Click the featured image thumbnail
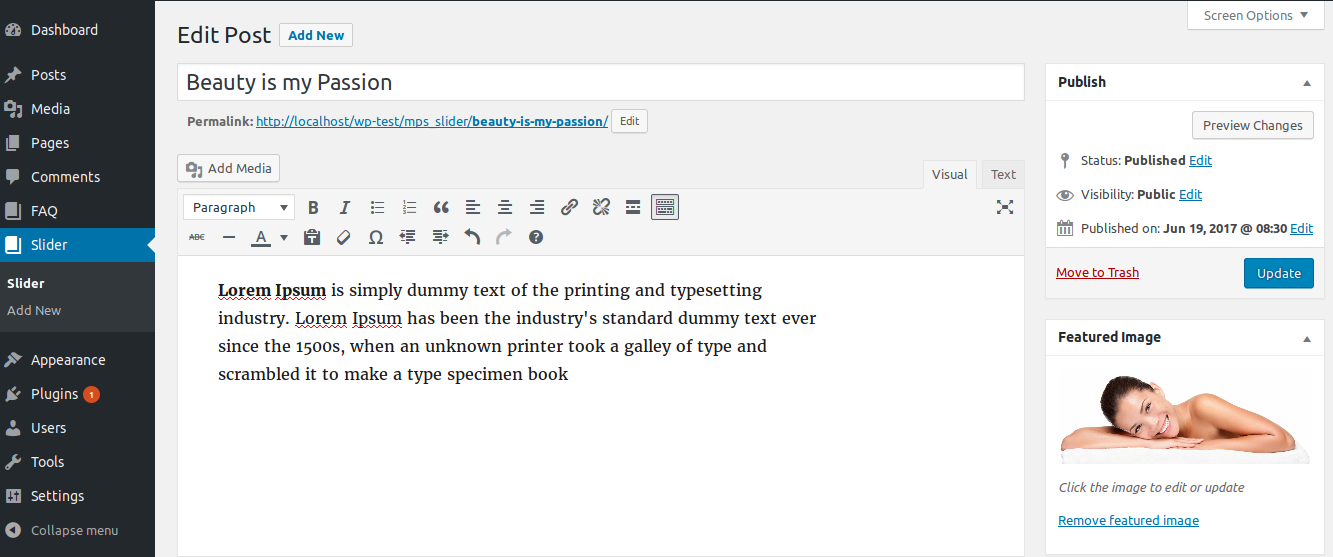The width and height of the screenshot is (1333, 557). [1185, 418]
